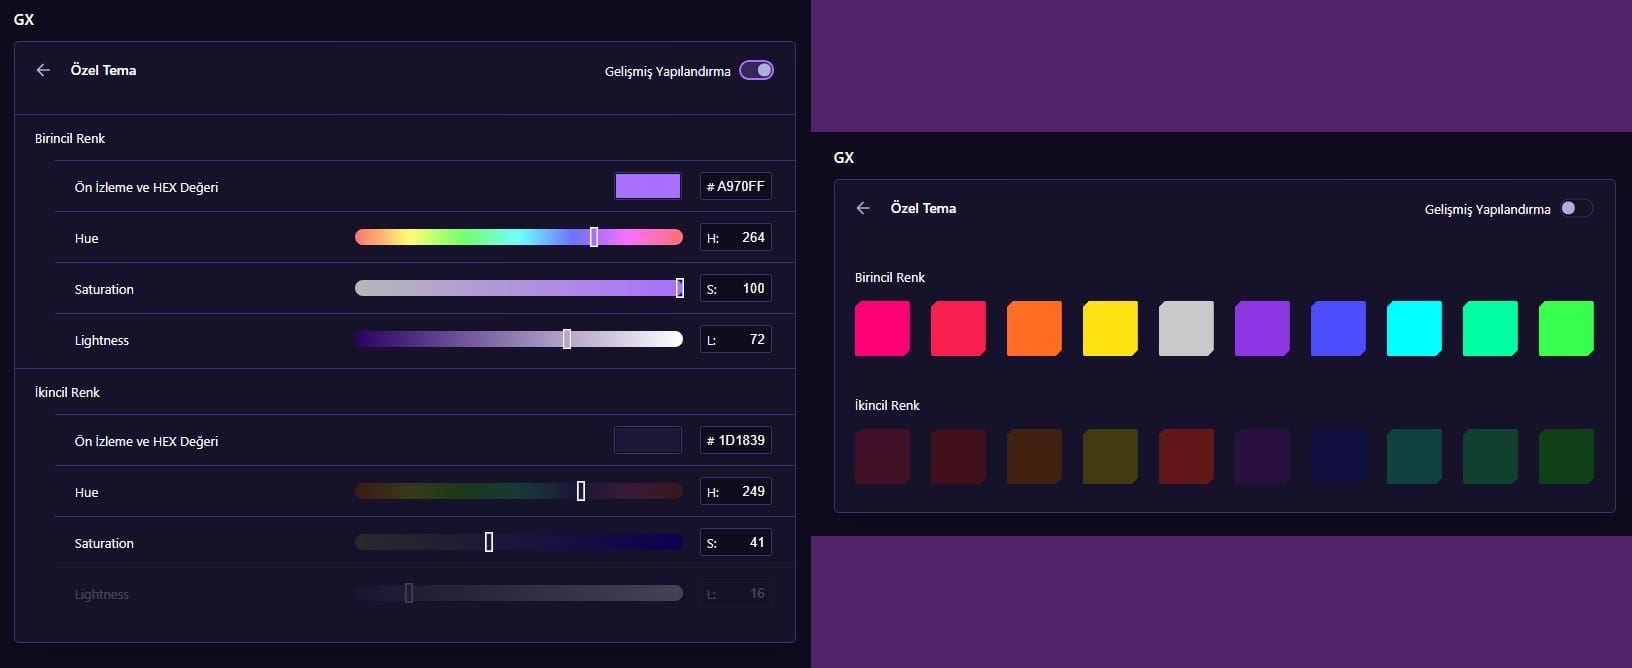Pick the yellow primary color swatch

1110,328
